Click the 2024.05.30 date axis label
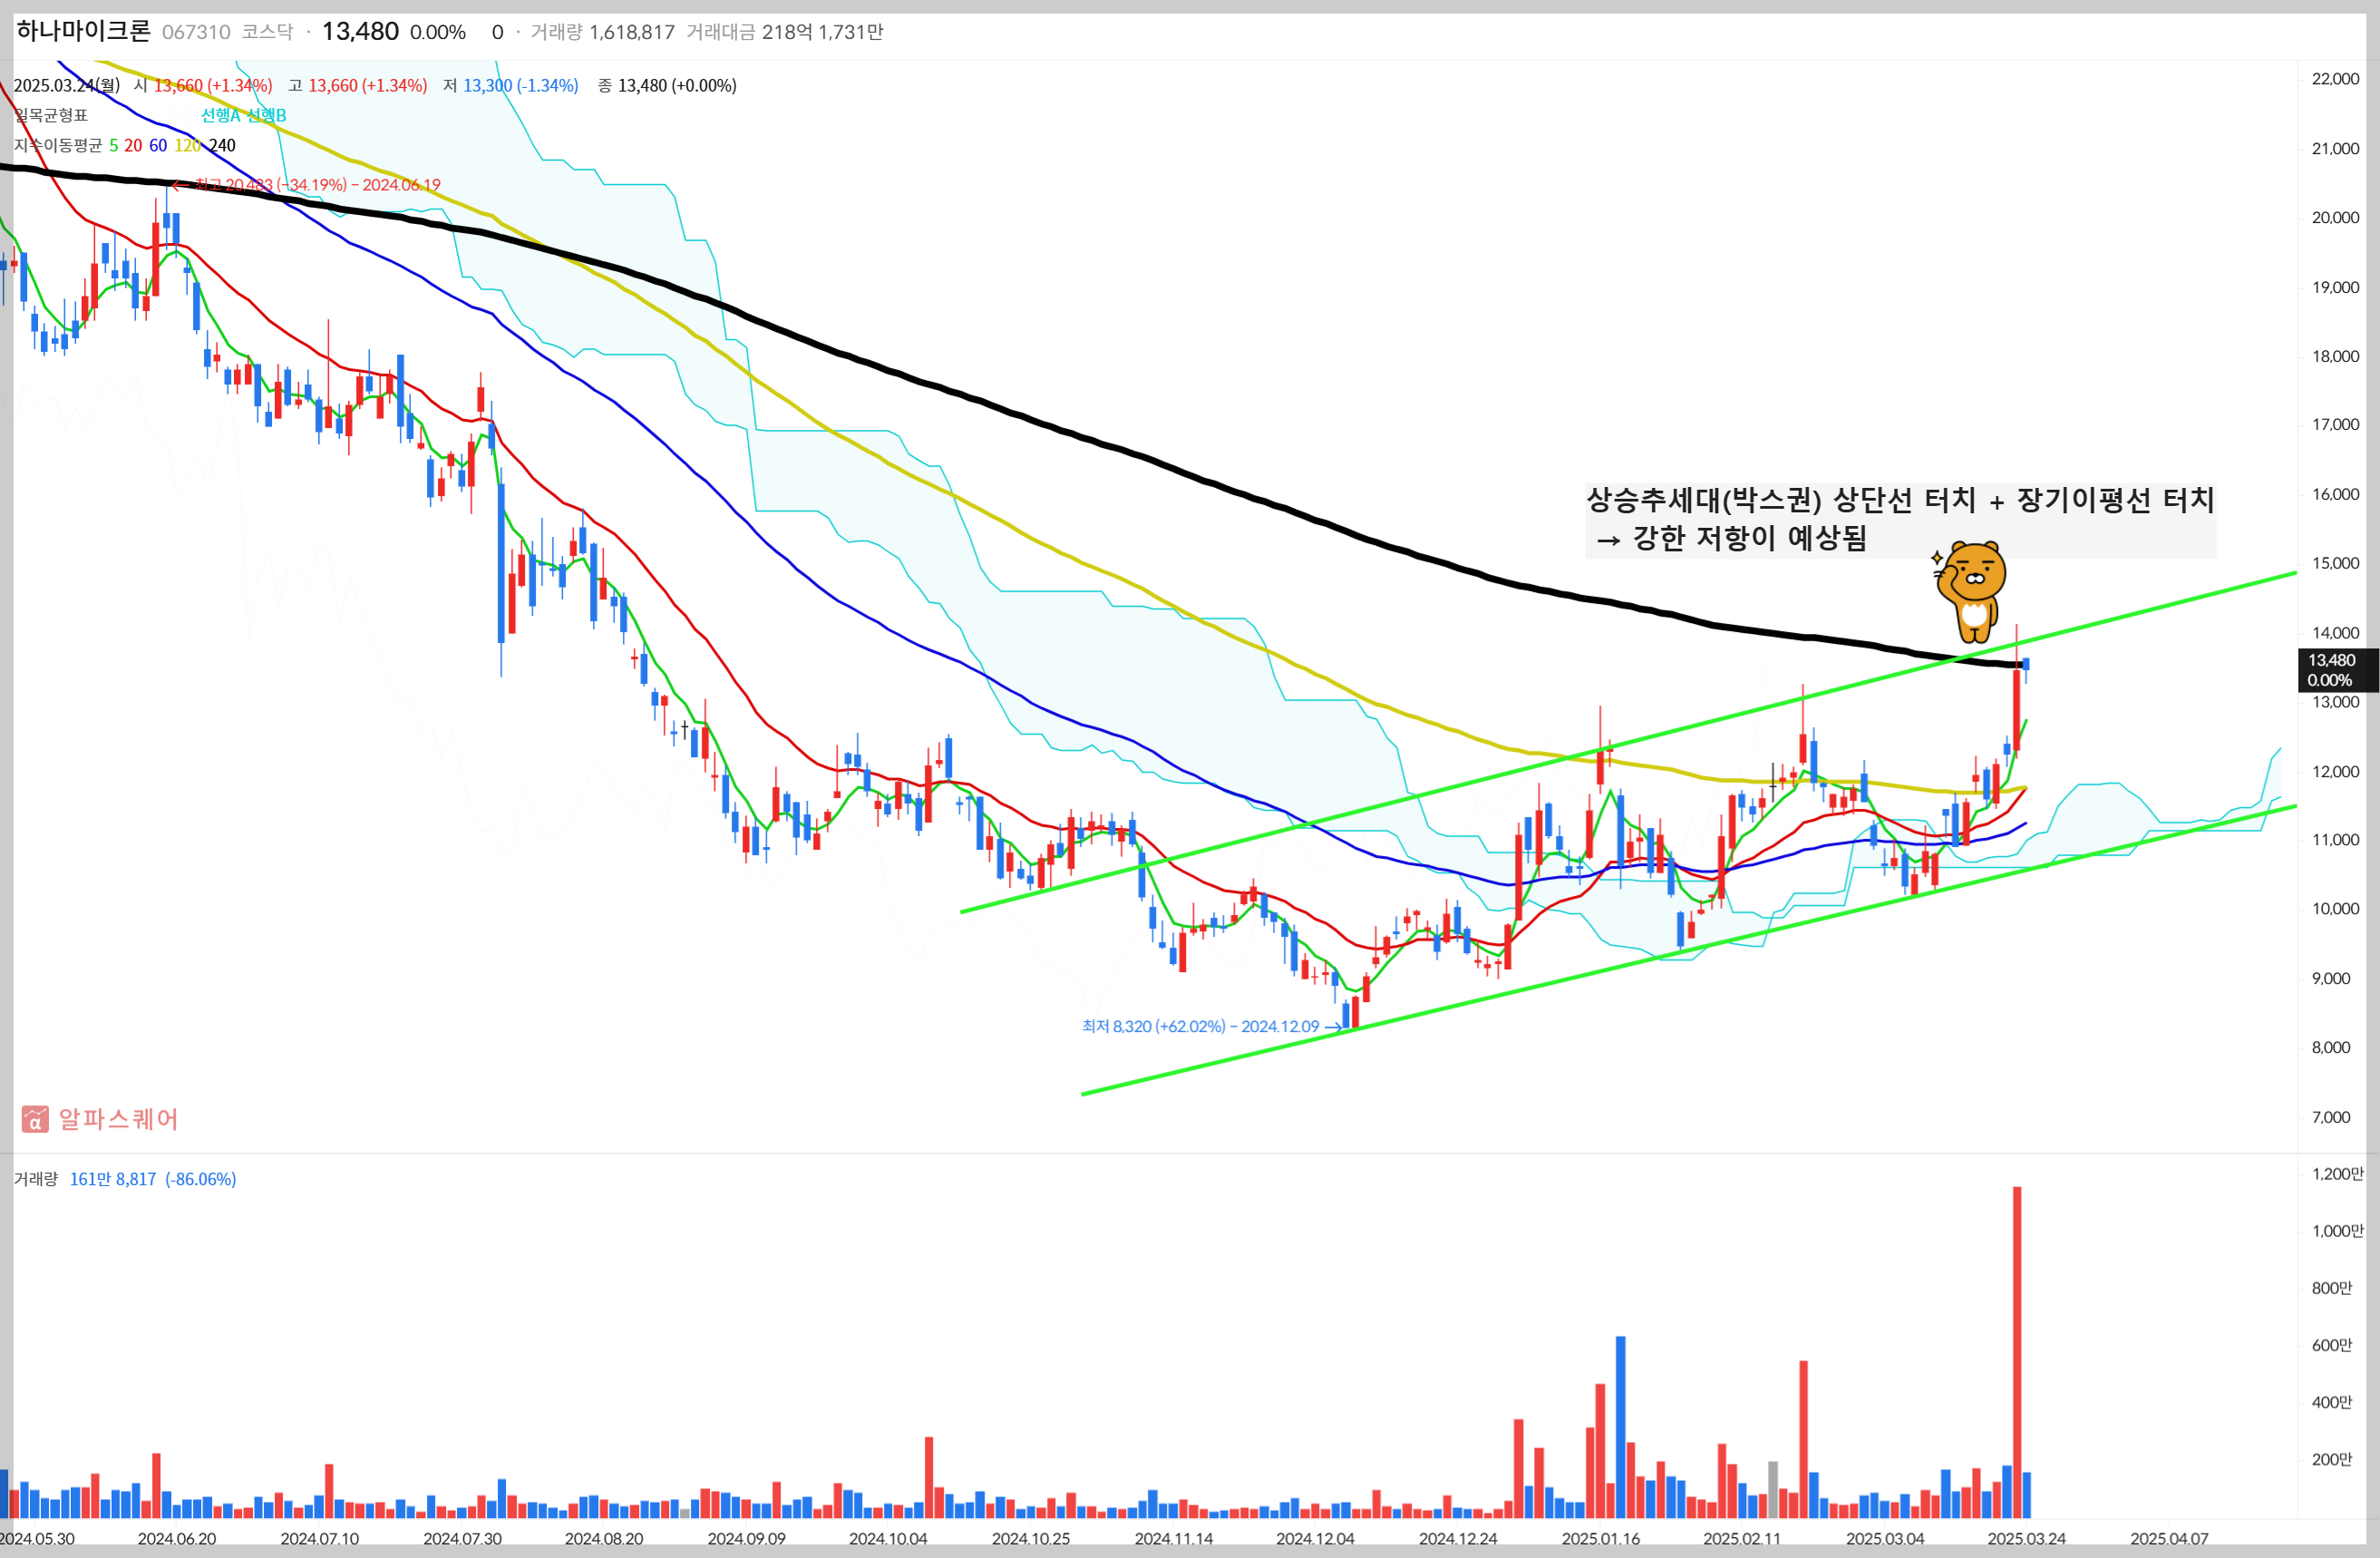 click(x=37, y=1538)
